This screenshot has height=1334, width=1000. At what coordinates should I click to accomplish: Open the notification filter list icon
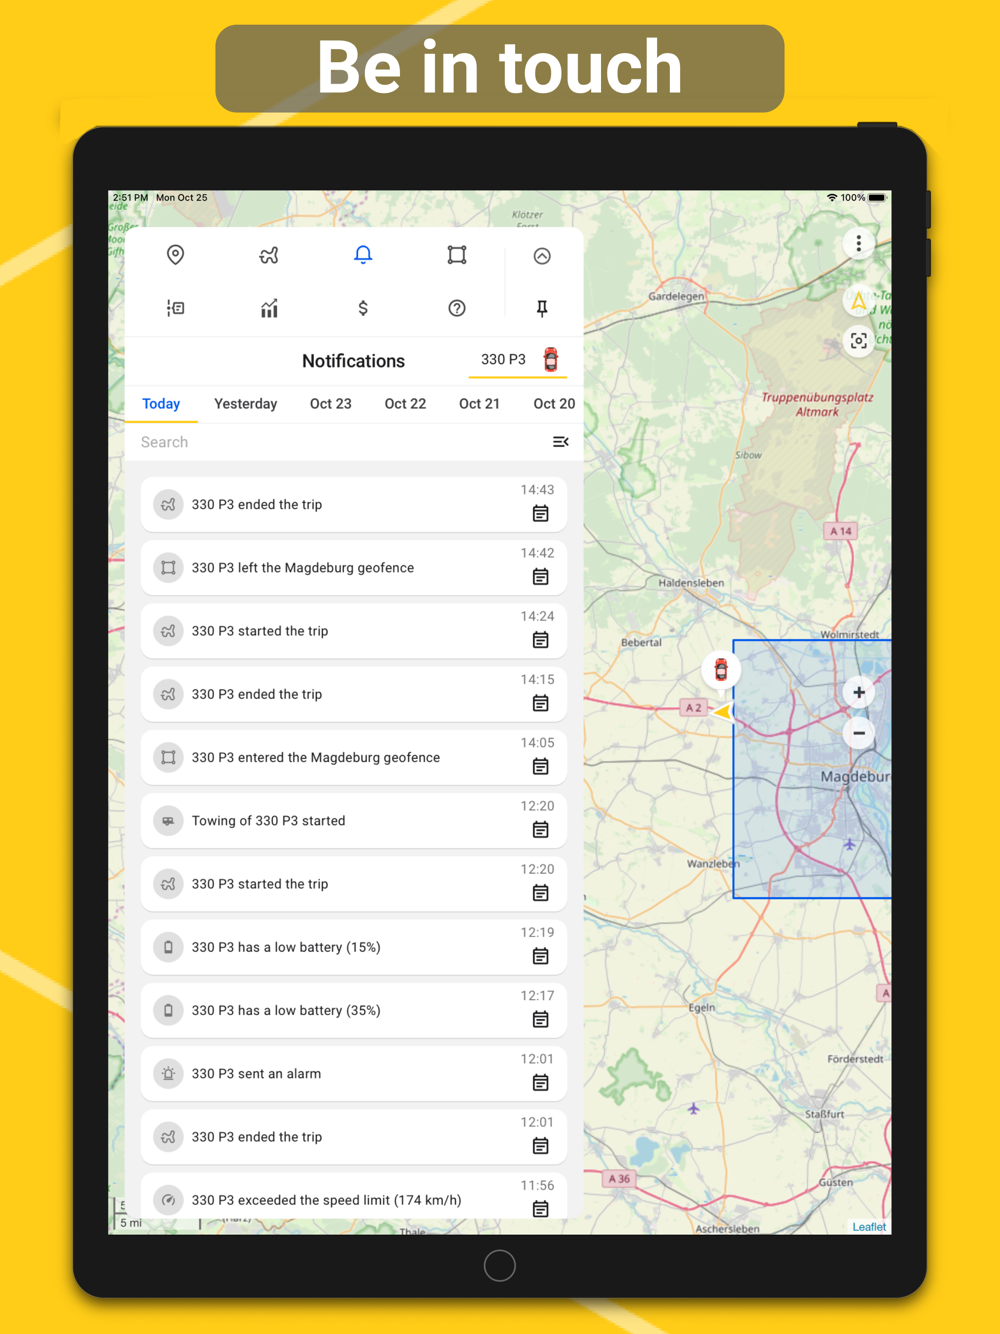561,442
